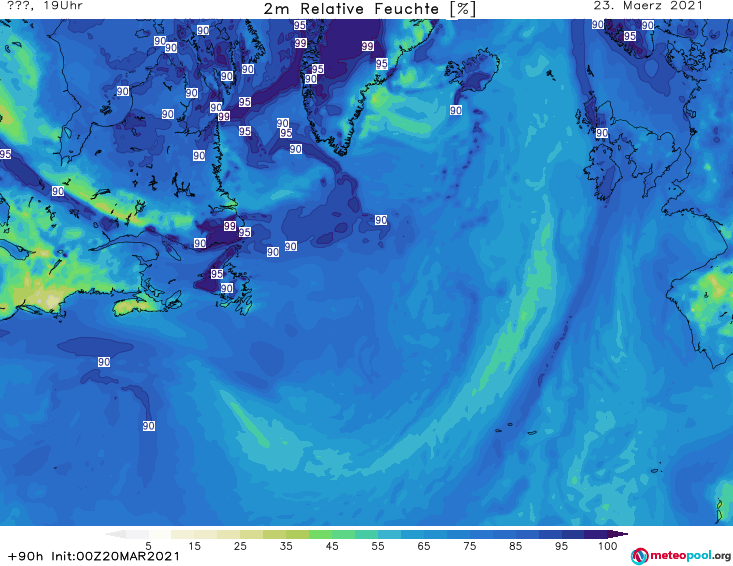Click the legend value '15'
733x566 pixels.
click(194, 546)
